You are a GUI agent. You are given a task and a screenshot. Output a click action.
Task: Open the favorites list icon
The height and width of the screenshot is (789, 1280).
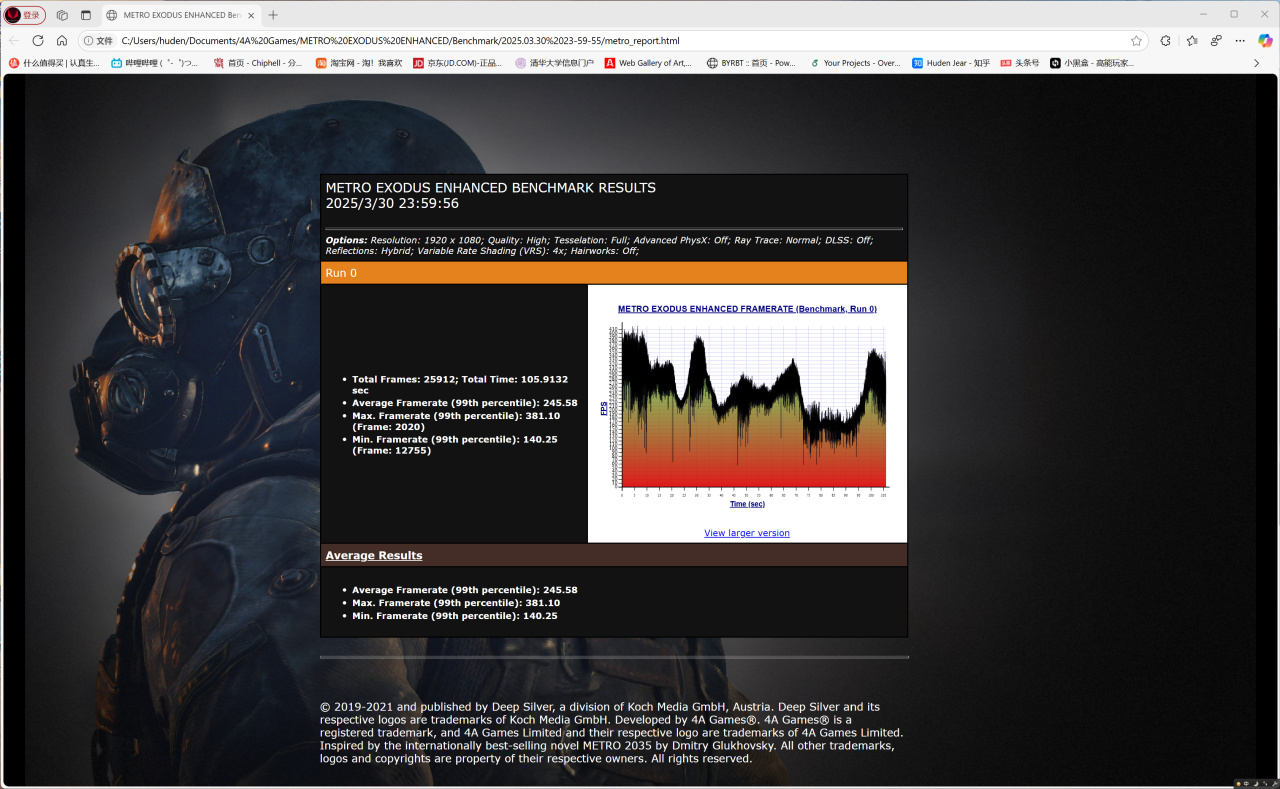pos(1191,41)
